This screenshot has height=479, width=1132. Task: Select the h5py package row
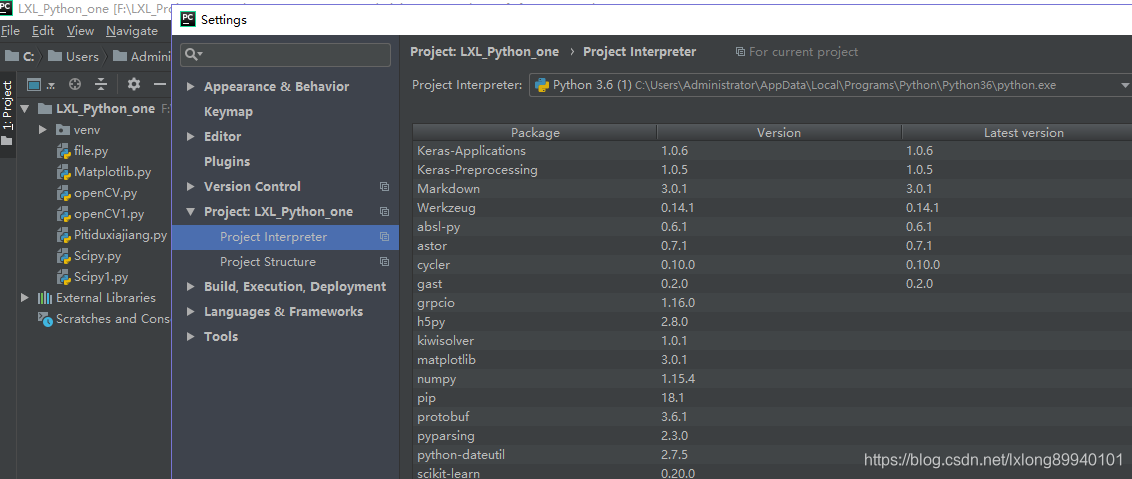coord(772,322)
